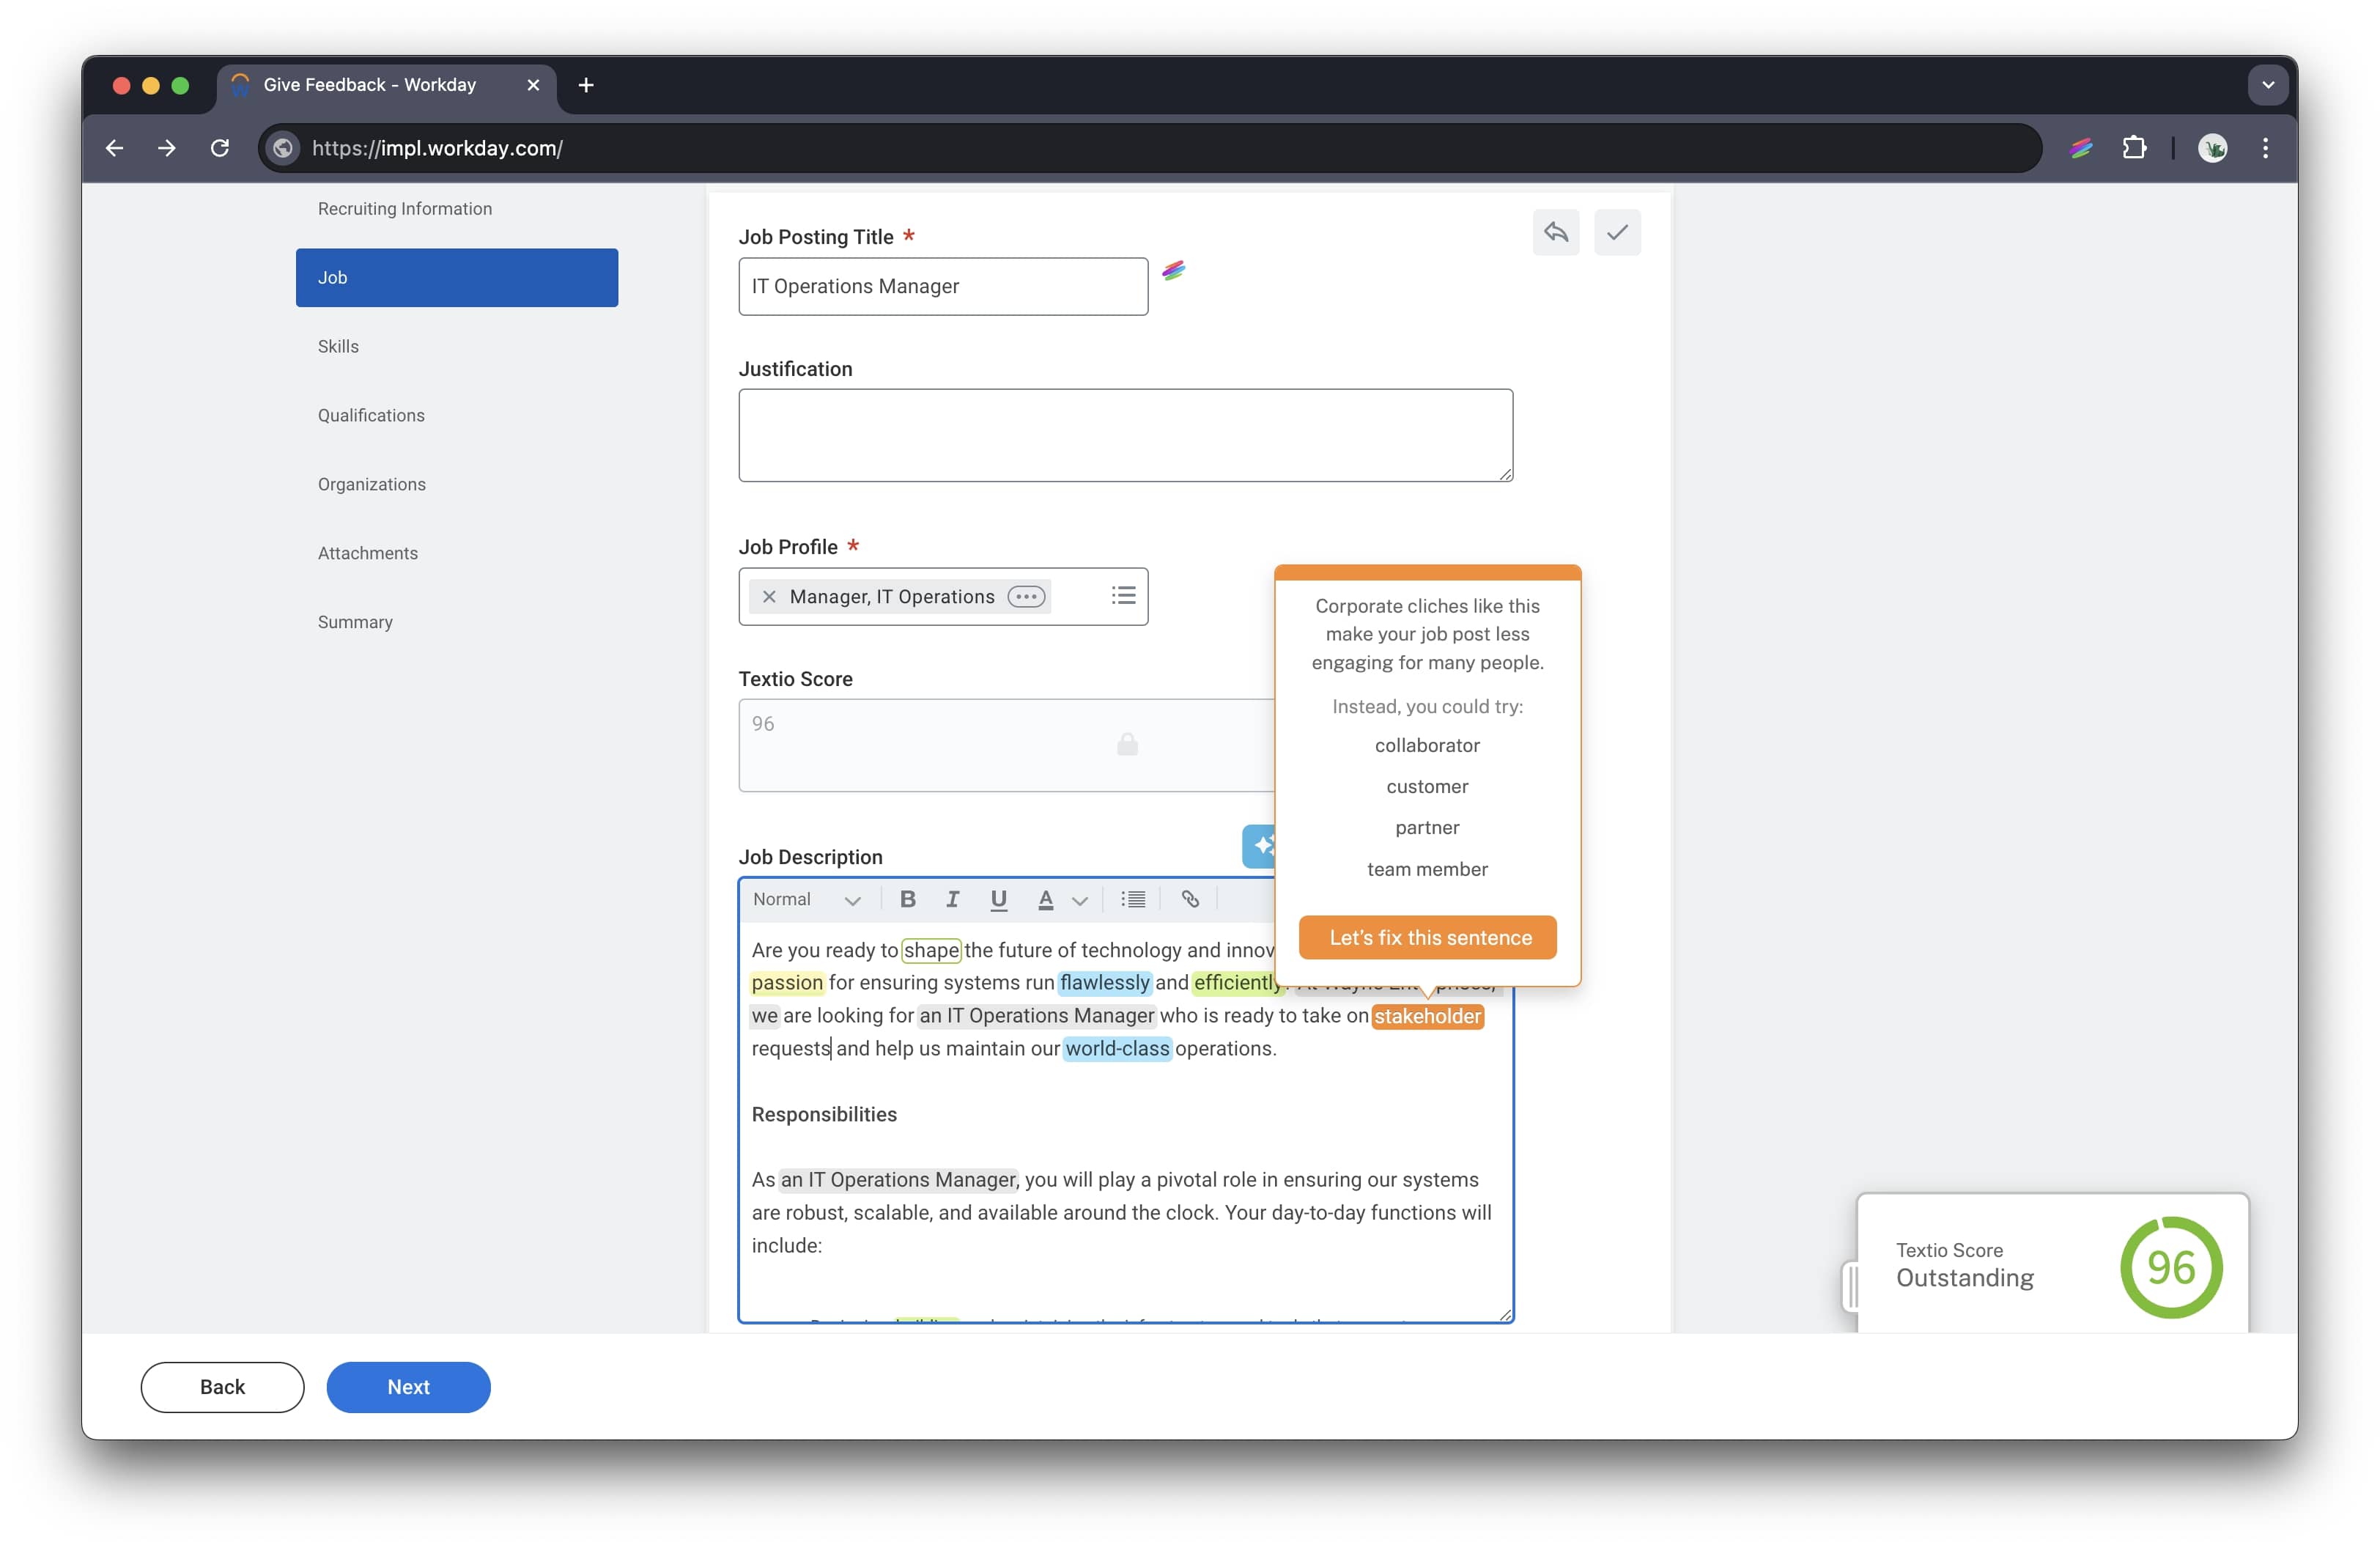Choose the 'collaborator' suggestion
Viewport: 2380px width, 1548px height.
tap(1427, 745)
